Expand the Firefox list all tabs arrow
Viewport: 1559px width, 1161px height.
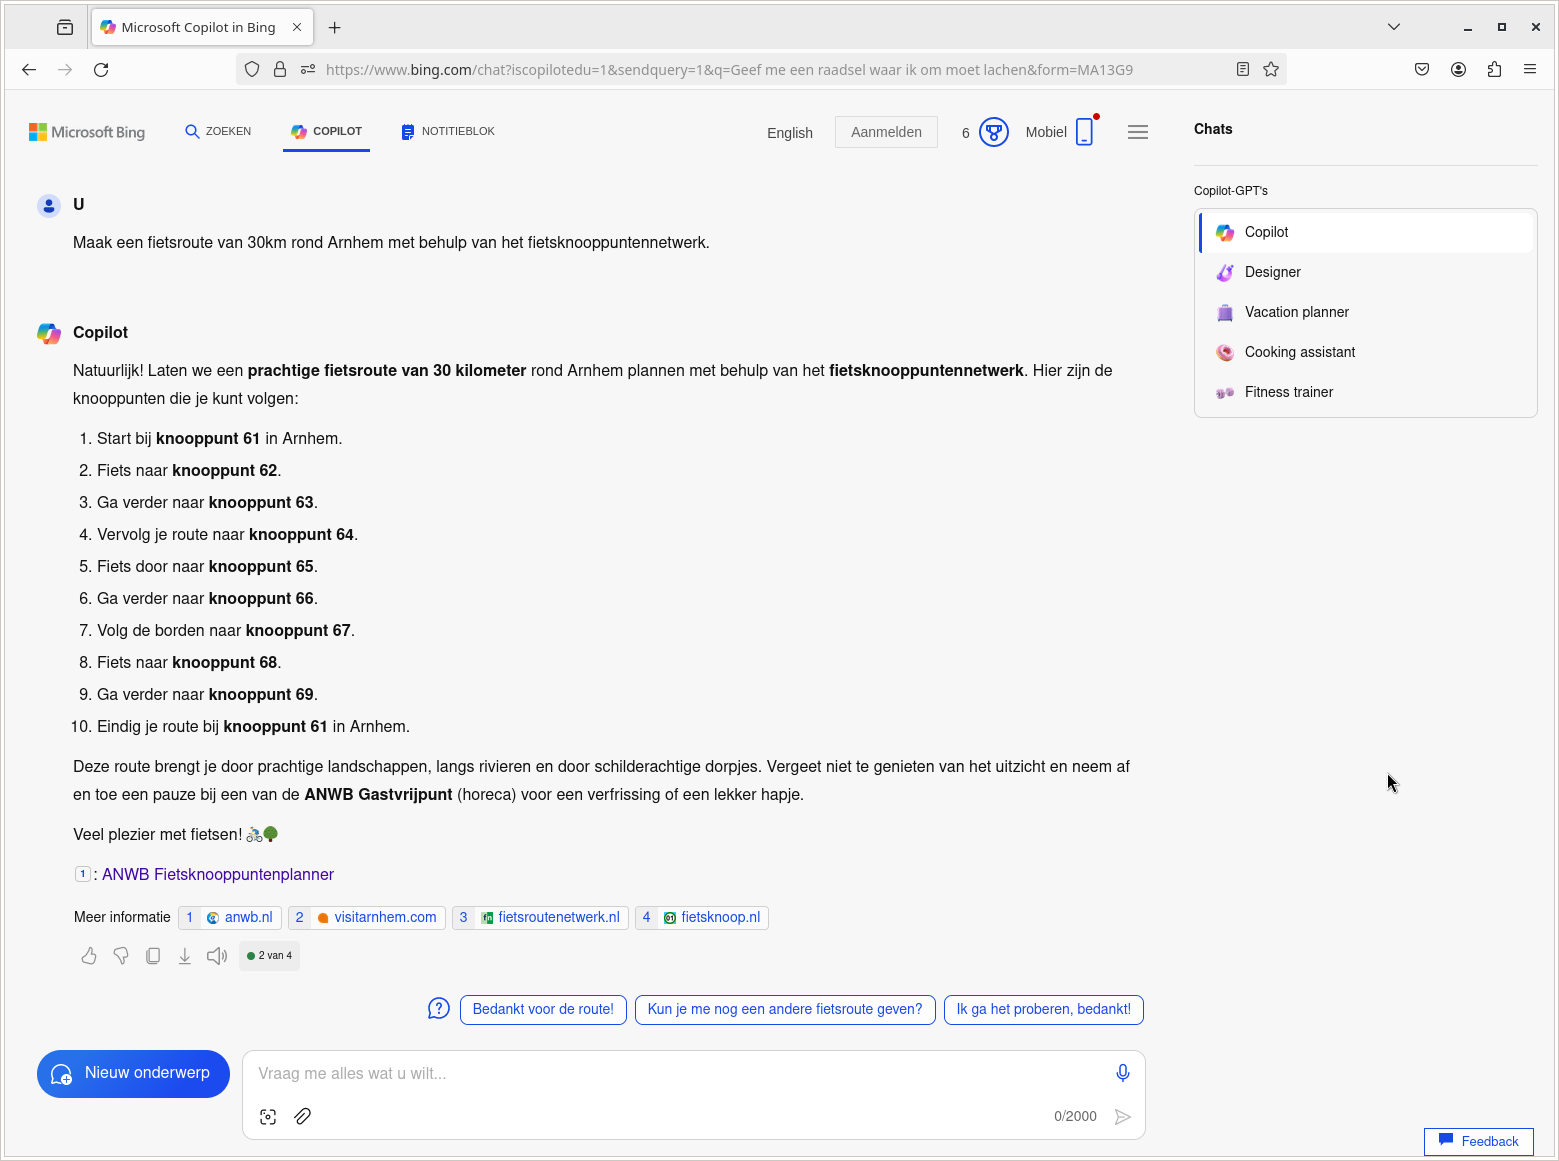coord(1394,27)
